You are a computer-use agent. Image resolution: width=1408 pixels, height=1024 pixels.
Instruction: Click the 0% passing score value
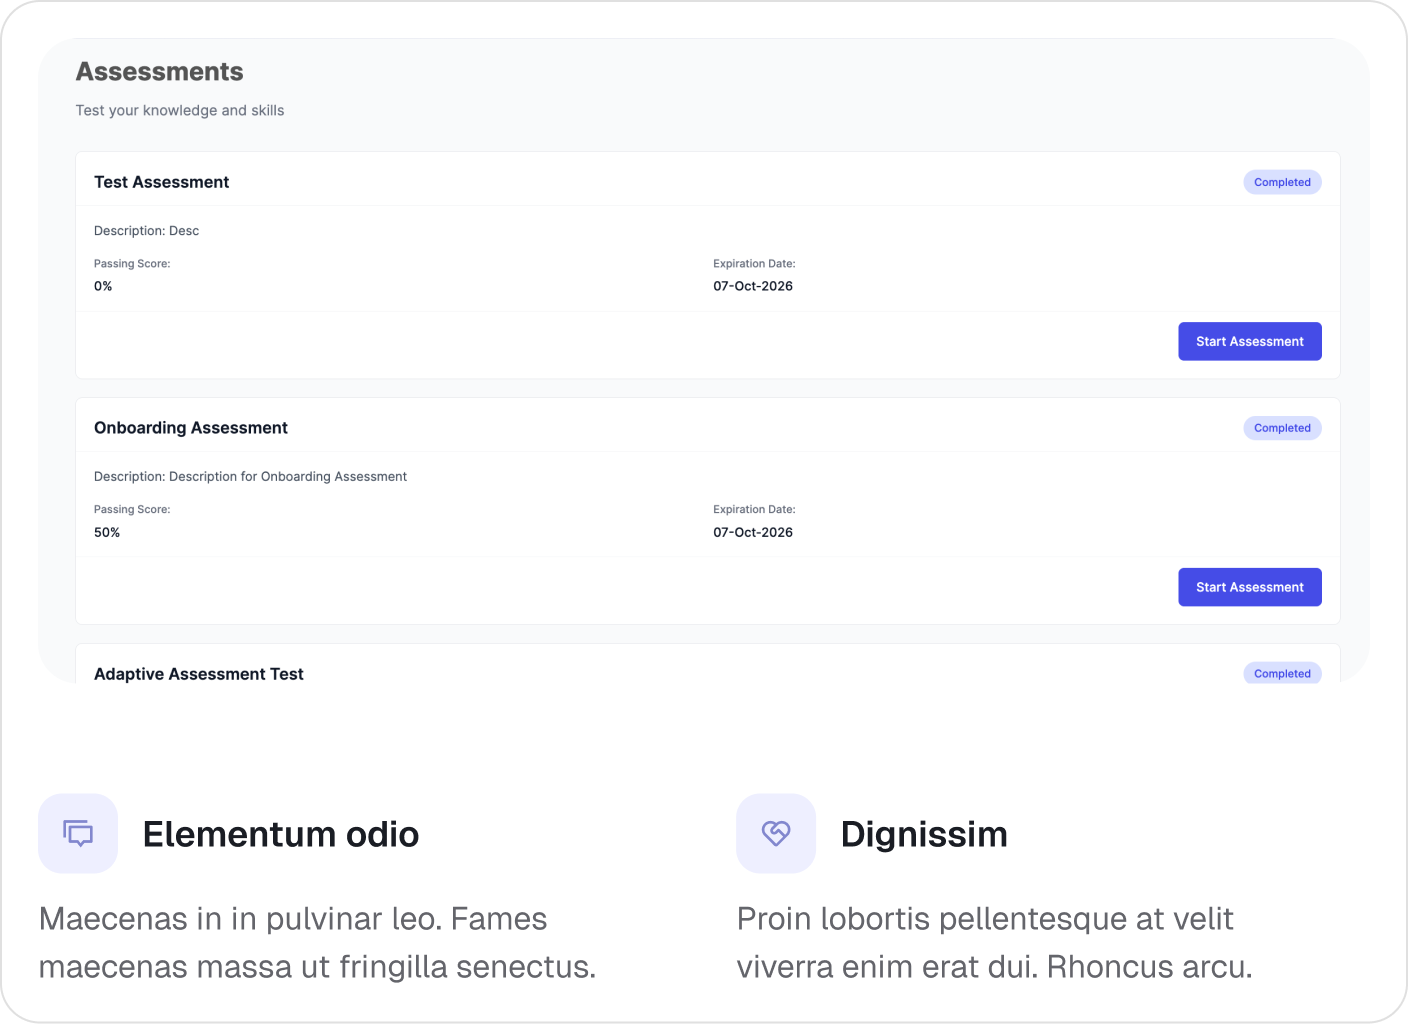(103, 286)
